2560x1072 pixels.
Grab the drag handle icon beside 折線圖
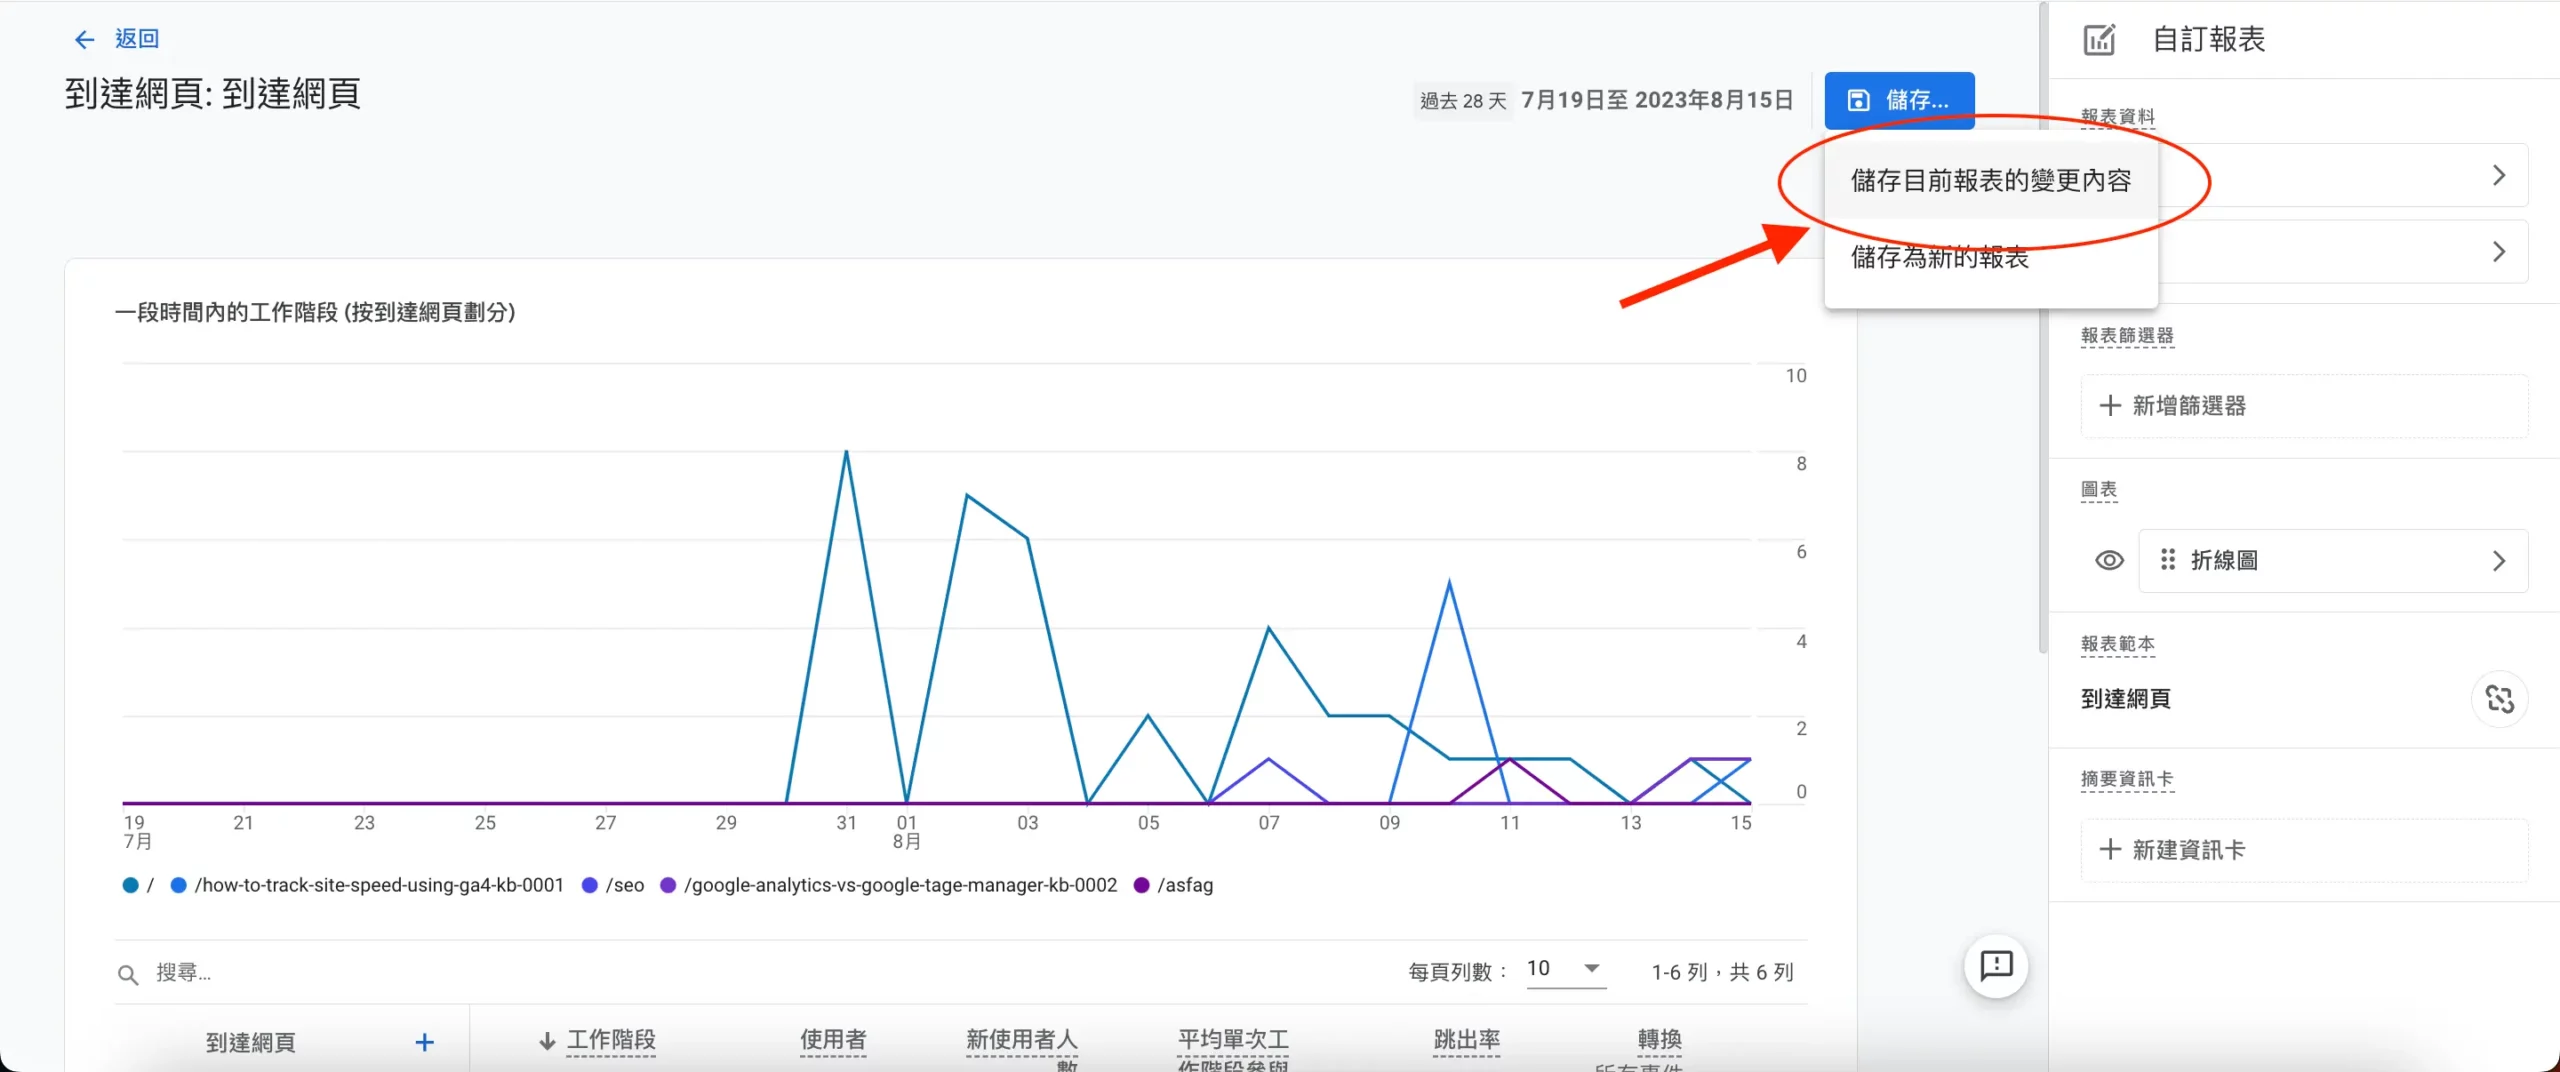click(x=2167, y=560)
